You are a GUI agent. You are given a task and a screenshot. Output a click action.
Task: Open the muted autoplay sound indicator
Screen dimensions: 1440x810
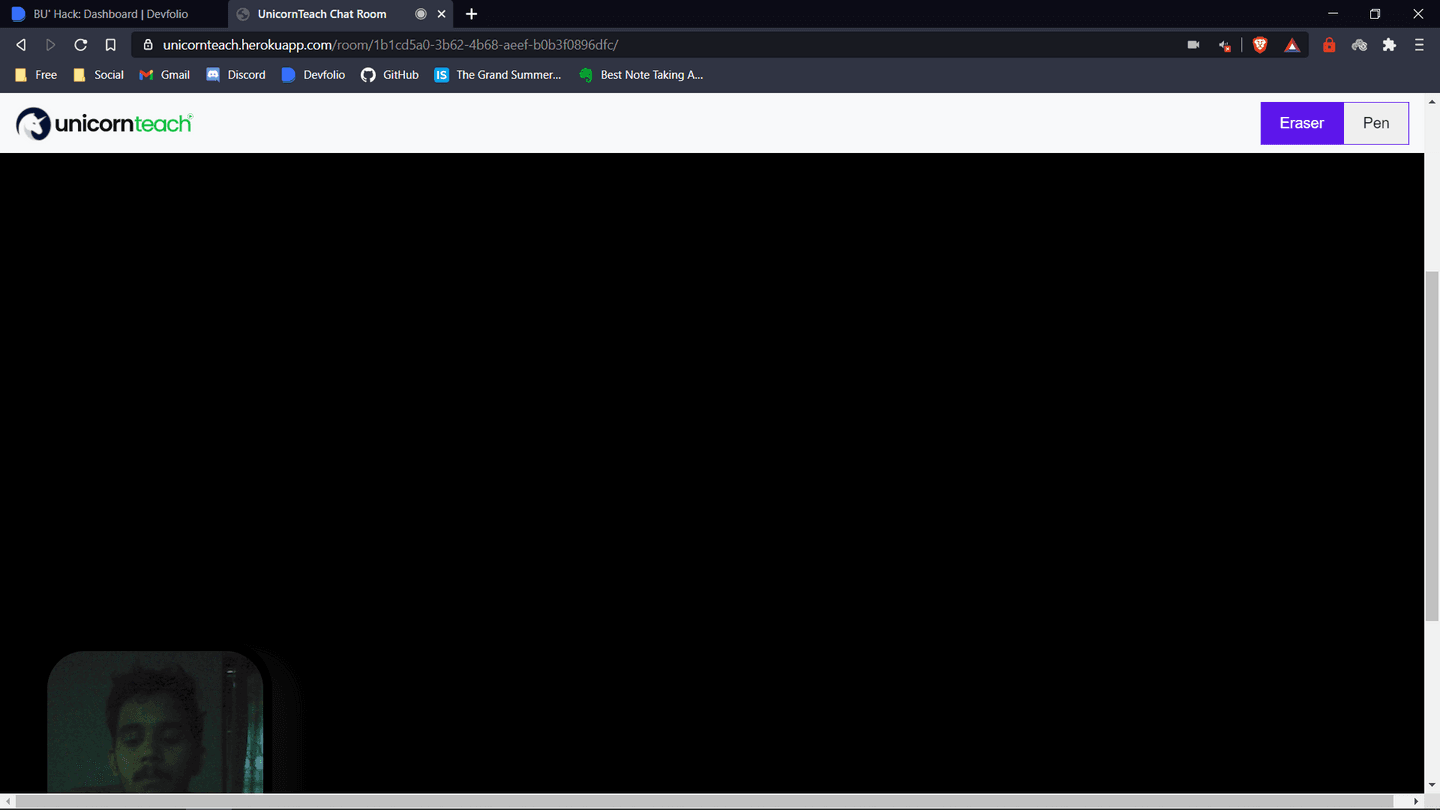[1224, 45]
